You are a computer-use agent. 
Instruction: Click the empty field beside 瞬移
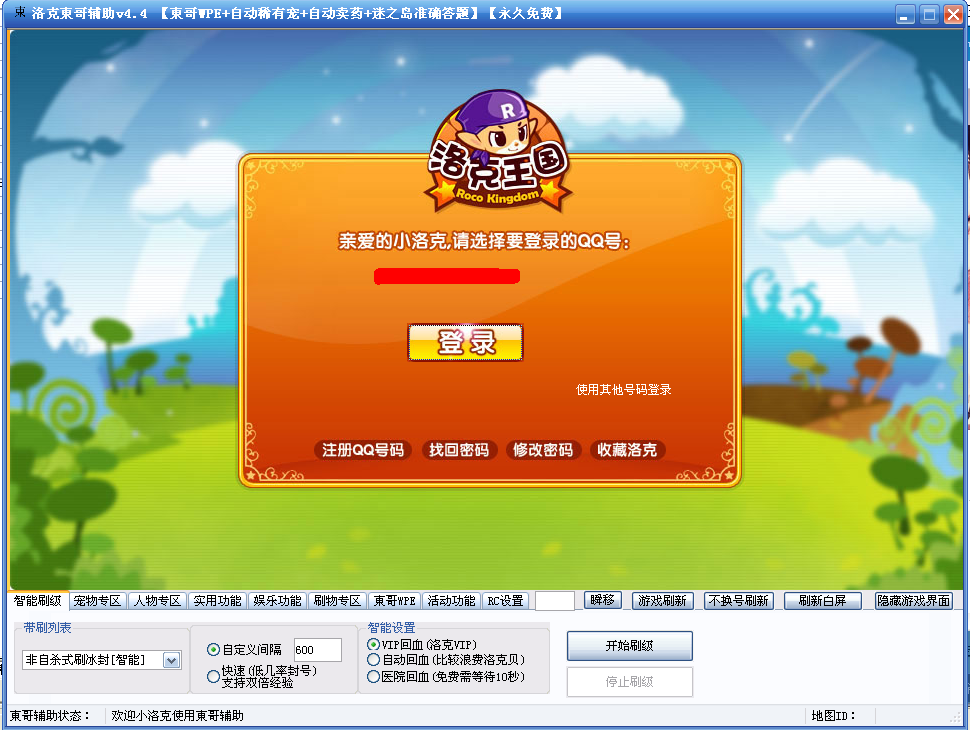click(555, 601)
